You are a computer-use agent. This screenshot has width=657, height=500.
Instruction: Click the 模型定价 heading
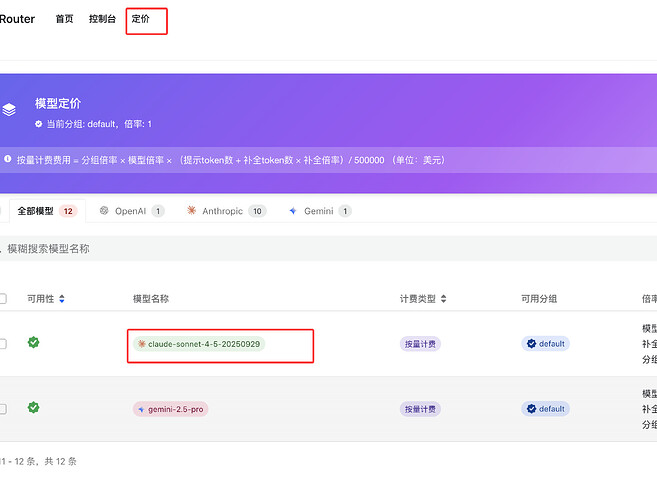click(58, 104)
